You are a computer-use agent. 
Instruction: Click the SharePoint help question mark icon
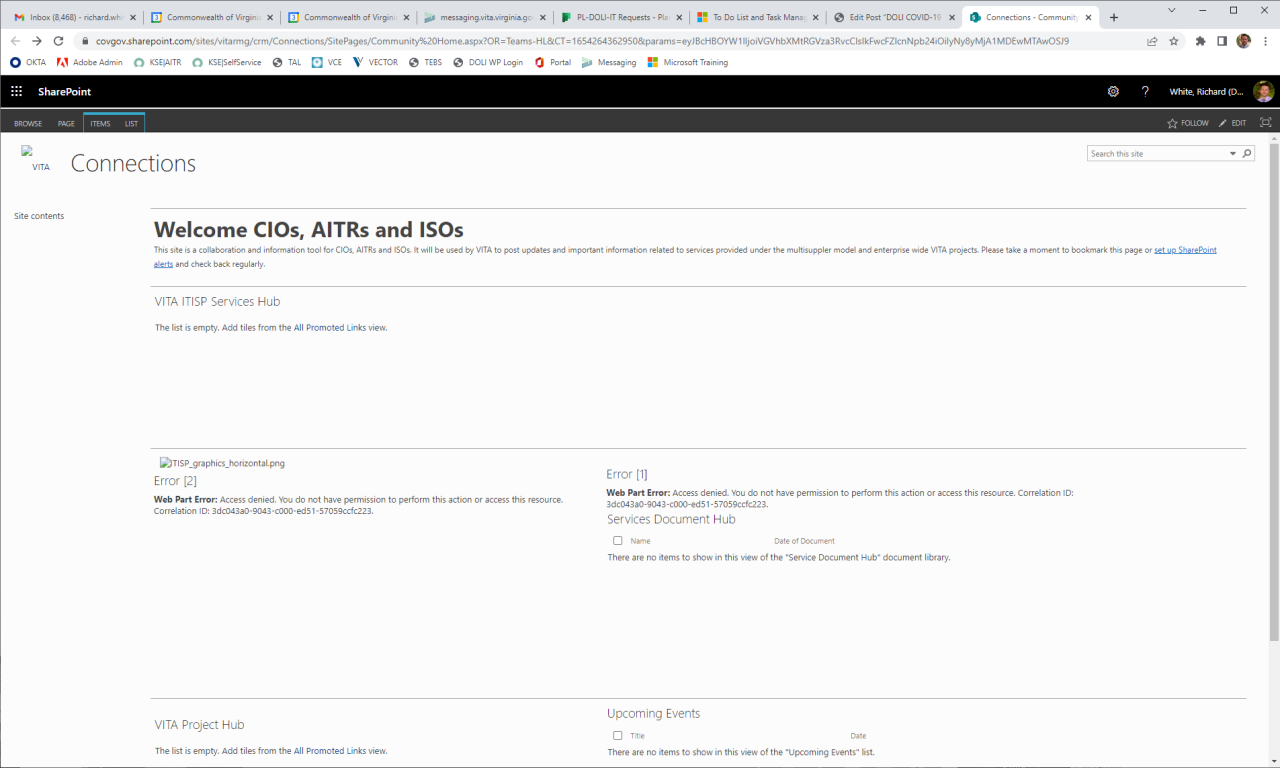1145,92
